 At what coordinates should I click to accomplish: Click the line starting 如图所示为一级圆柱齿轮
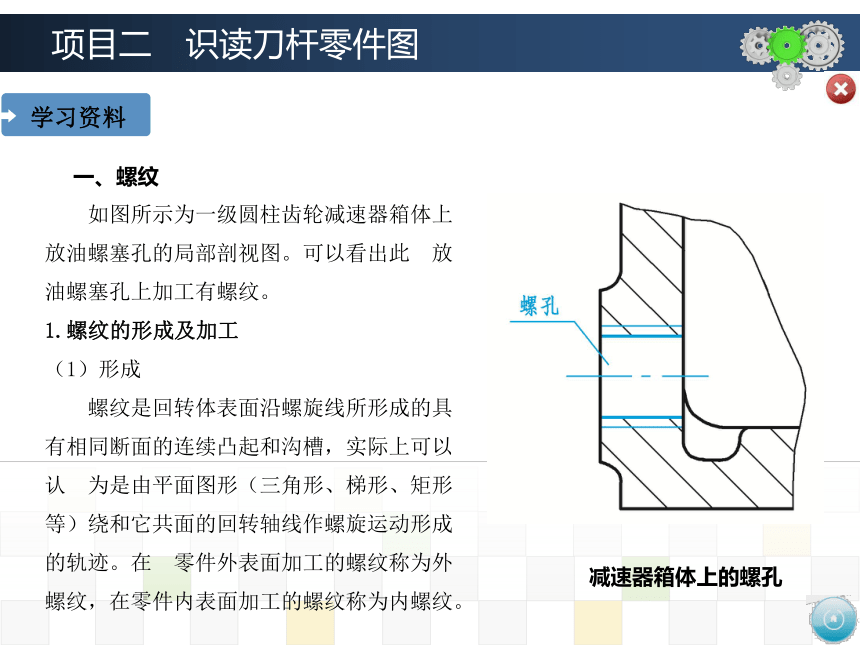coord(270,214)
